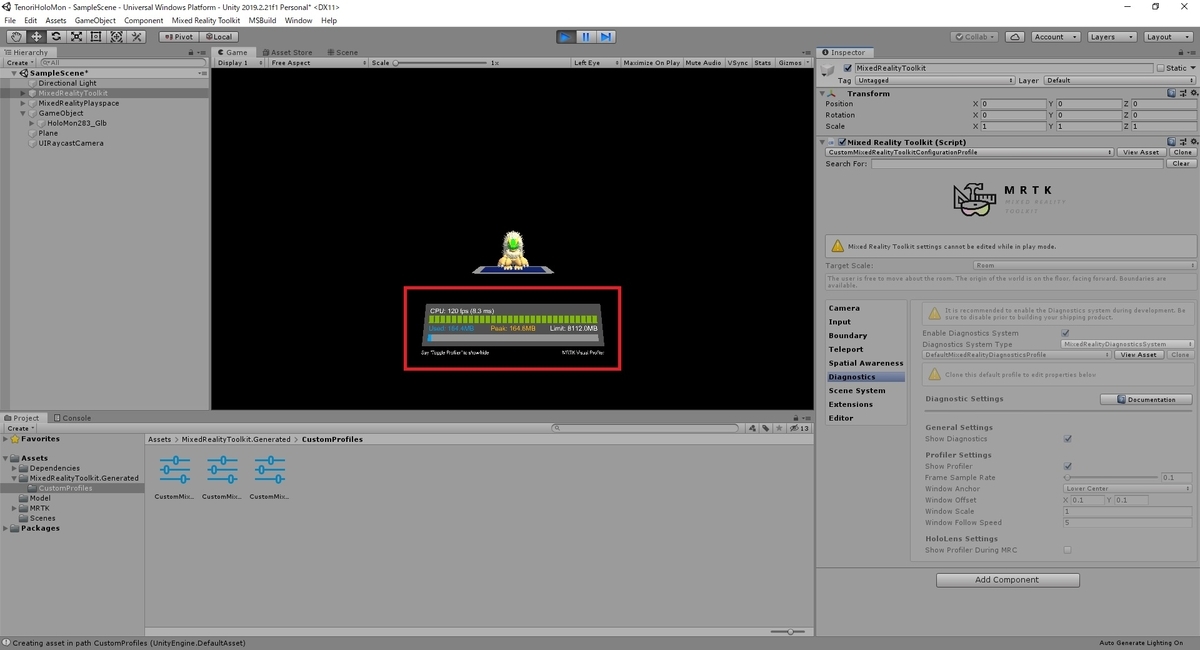The width and height of the screenshot is (1200, 650).
Task: Select the Spatial Awareness settings tab
Action: click(865, 363)
